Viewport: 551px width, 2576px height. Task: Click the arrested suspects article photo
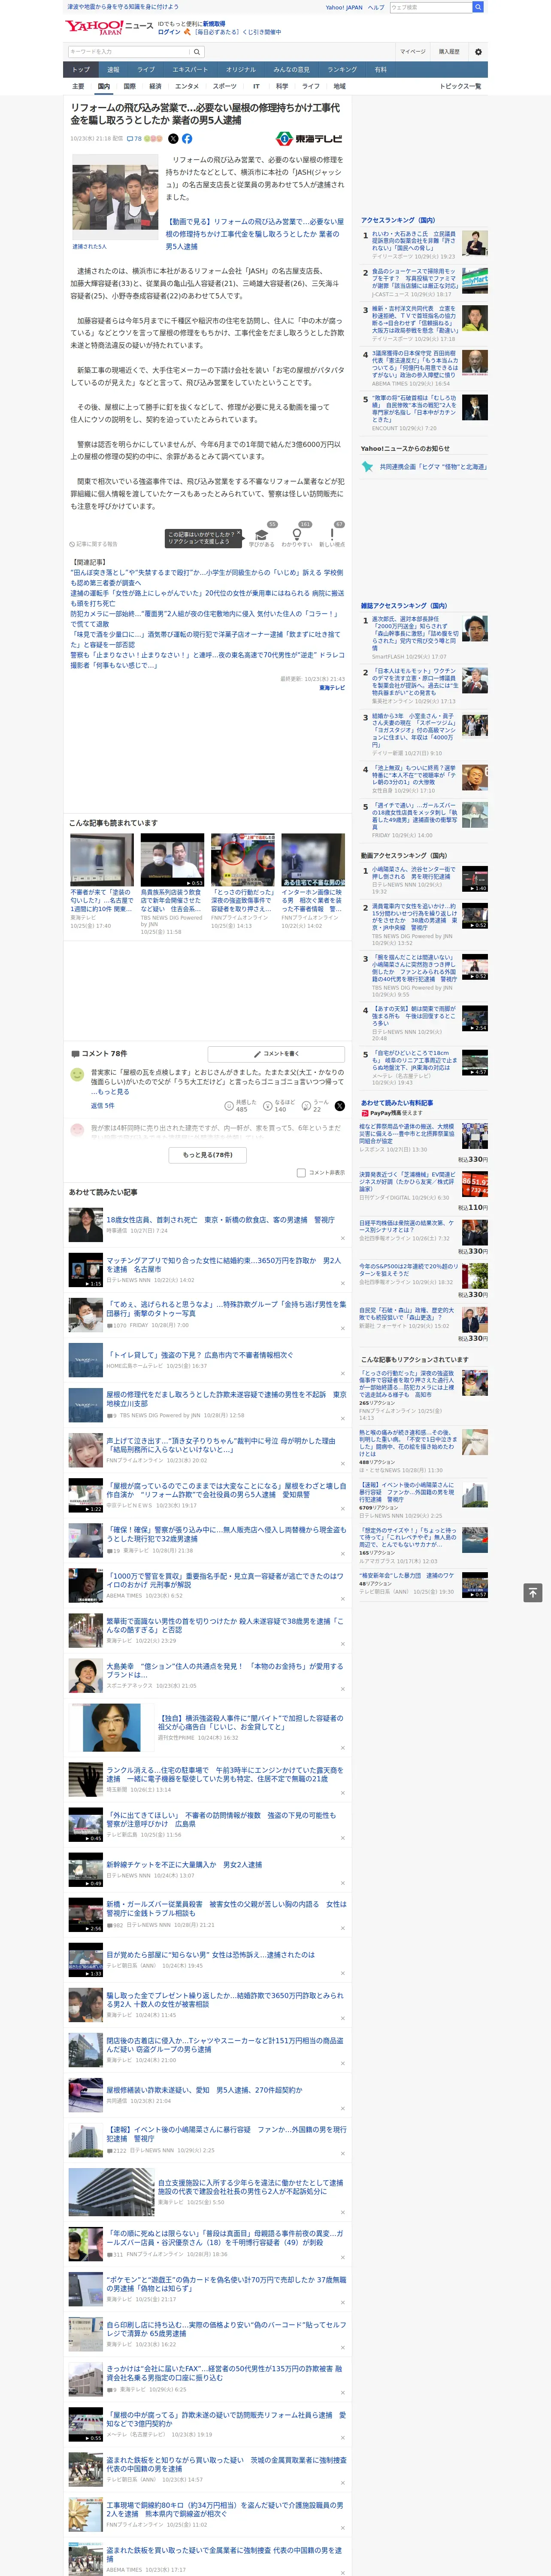tap(116, 197)
